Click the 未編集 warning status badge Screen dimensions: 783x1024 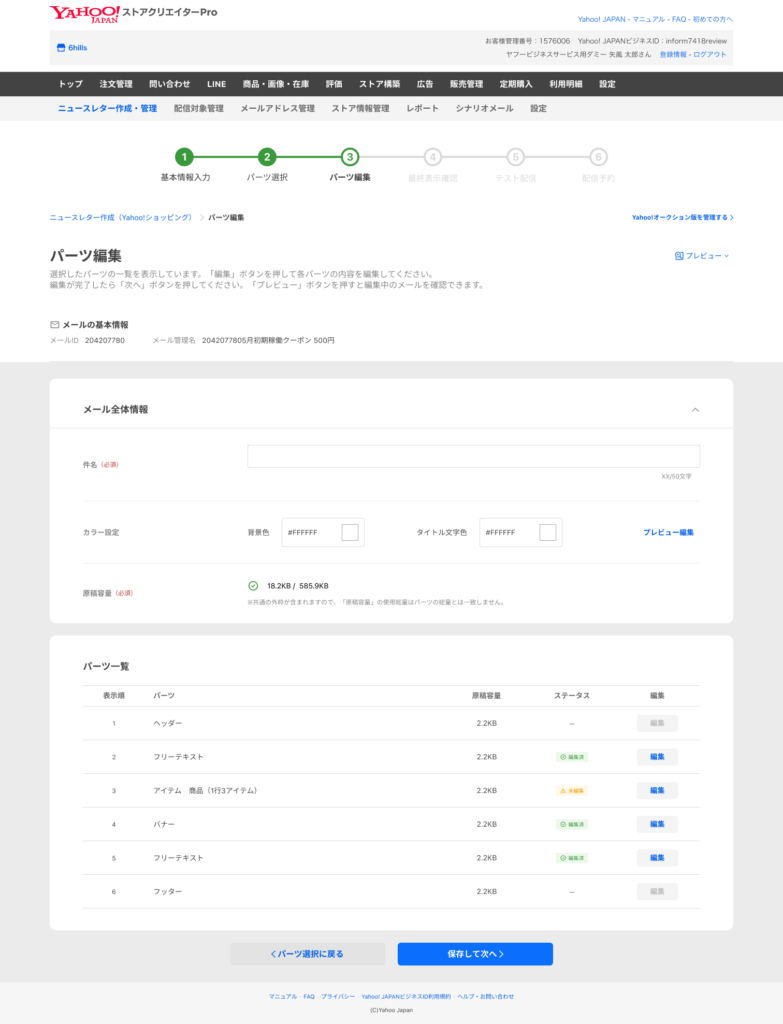(572, 790)
